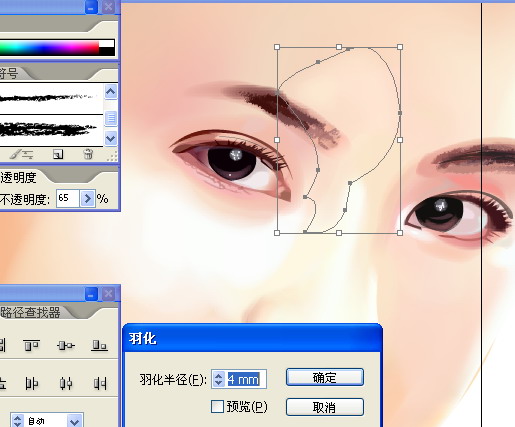This screenshot has width=515, height=427.
Task: Delete brush using trash icon
Action: (88, 154)
